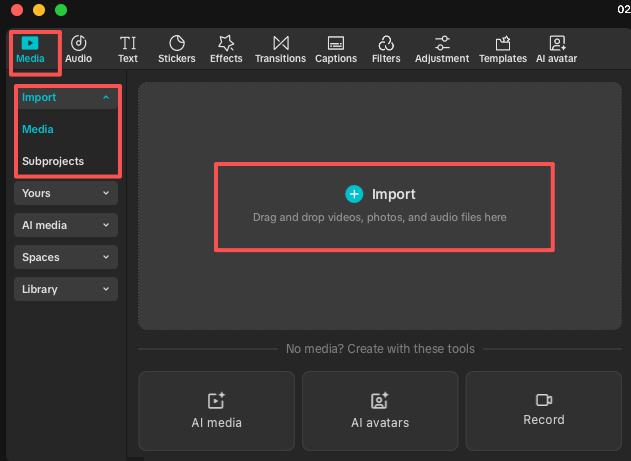Click the green fullscreen window button
Image resolution: width=631 pixels, height=461 pixels.
point(61,10)
